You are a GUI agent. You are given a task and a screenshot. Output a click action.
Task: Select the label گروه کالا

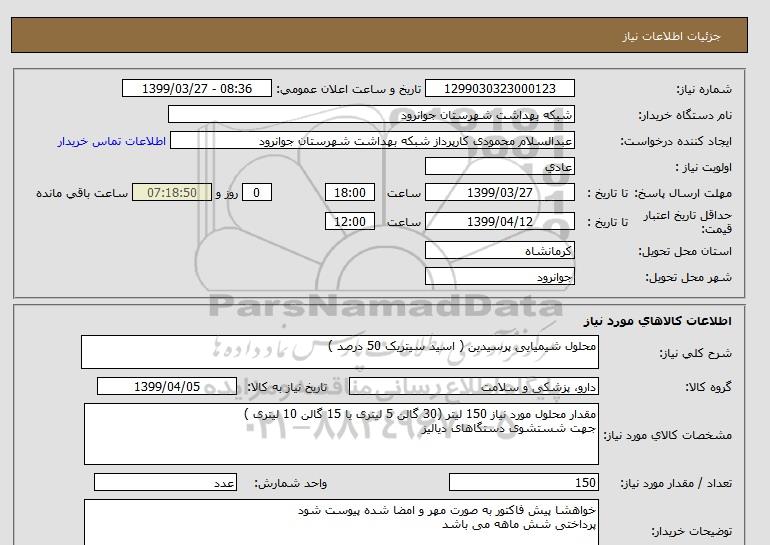[x=709, y=387]
